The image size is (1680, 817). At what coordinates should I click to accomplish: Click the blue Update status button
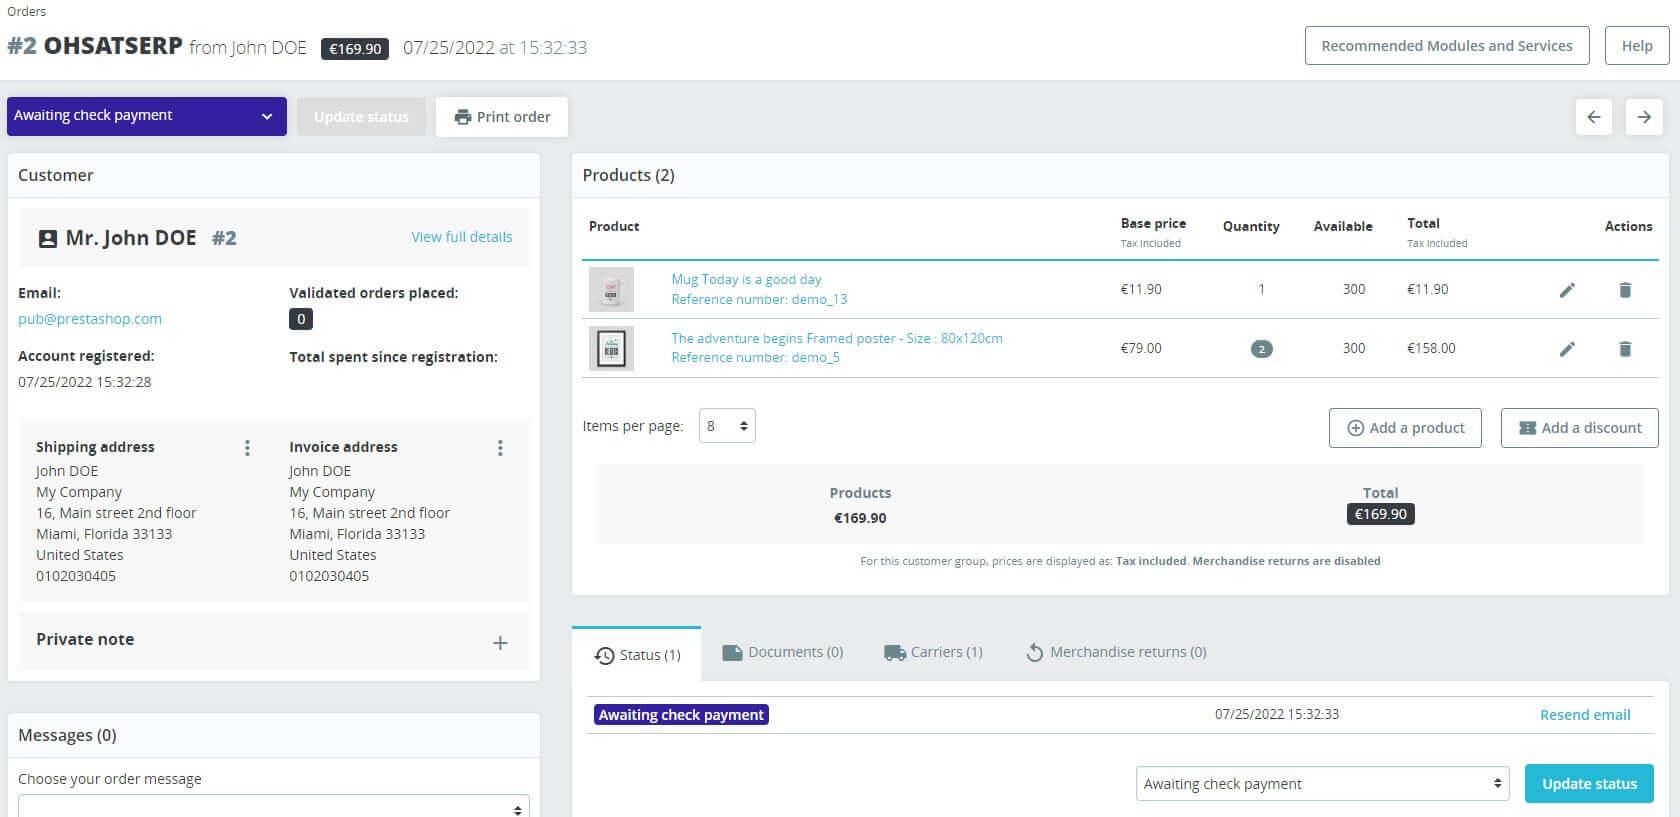(1589, 784)
